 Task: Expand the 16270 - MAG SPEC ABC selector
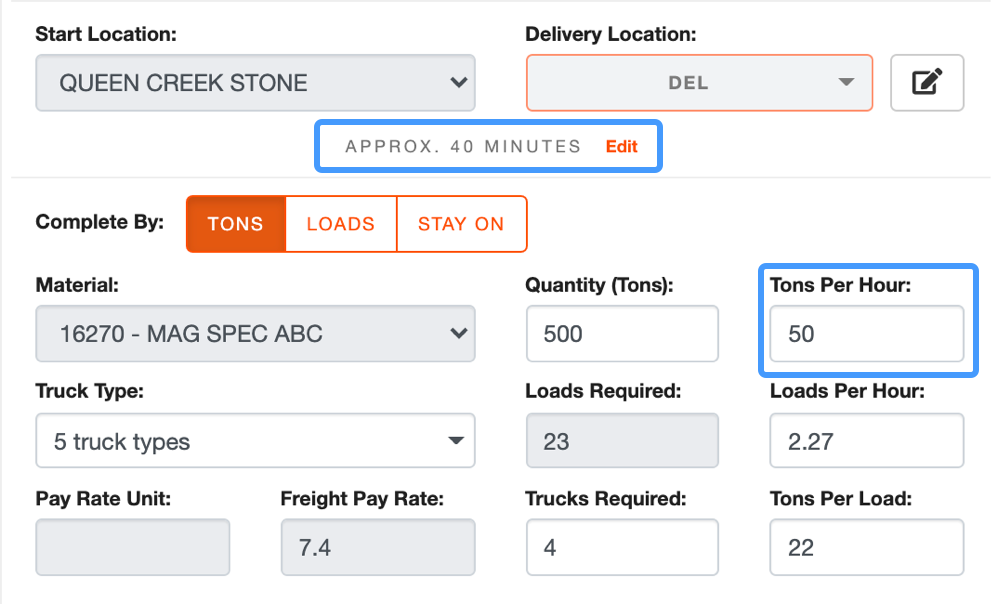coord(255,334)
